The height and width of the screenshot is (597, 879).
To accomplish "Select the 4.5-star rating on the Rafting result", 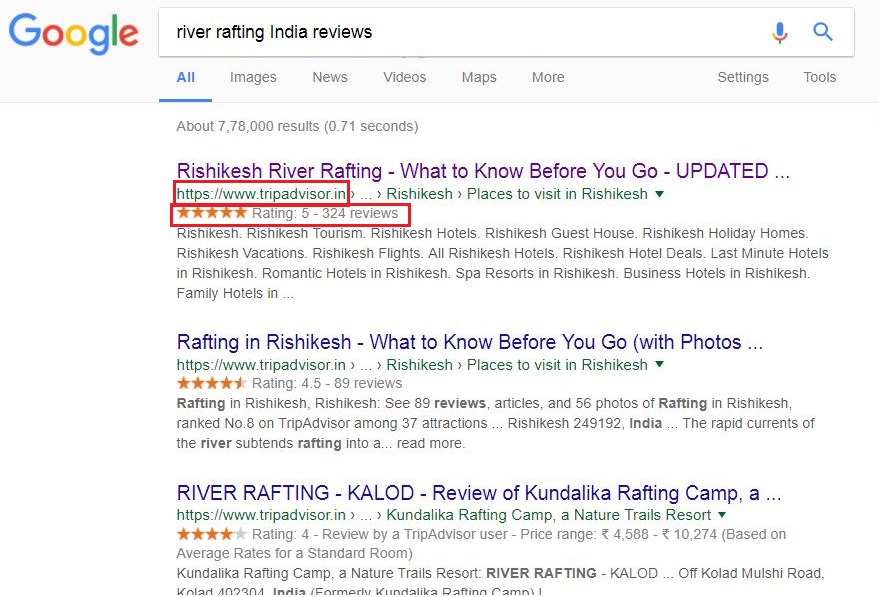I will point(211,383).
